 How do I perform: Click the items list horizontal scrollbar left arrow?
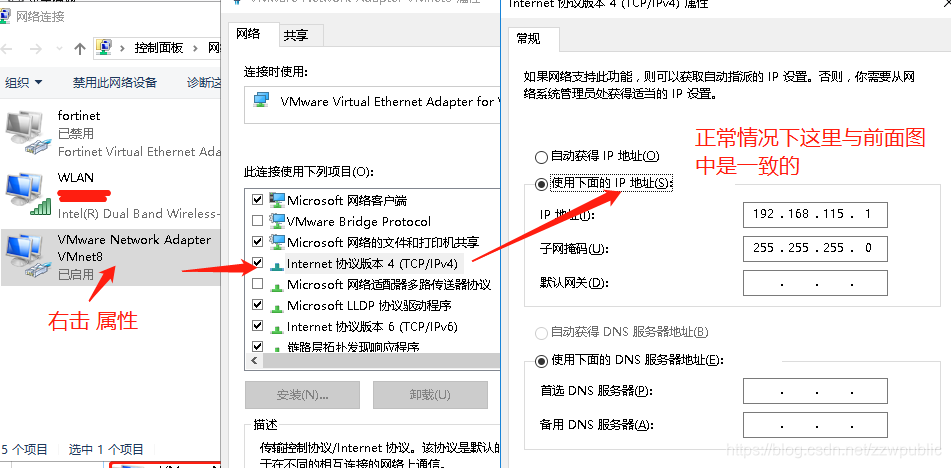(x=253, y=361)
